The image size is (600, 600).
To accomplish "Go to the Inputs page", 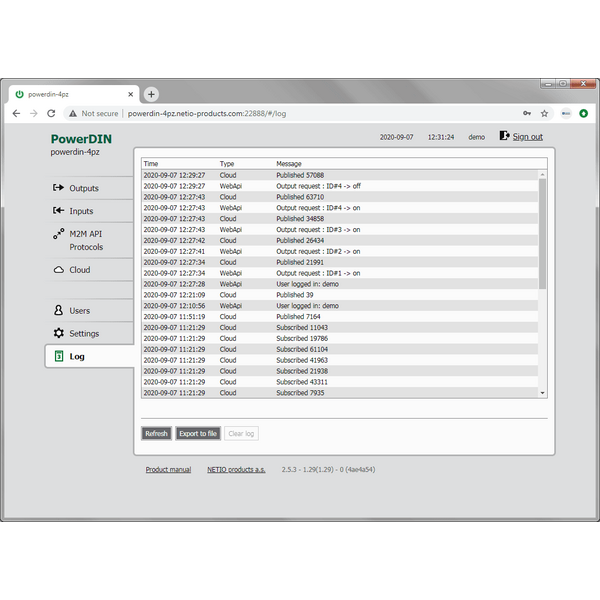I will tap(80, 211).
